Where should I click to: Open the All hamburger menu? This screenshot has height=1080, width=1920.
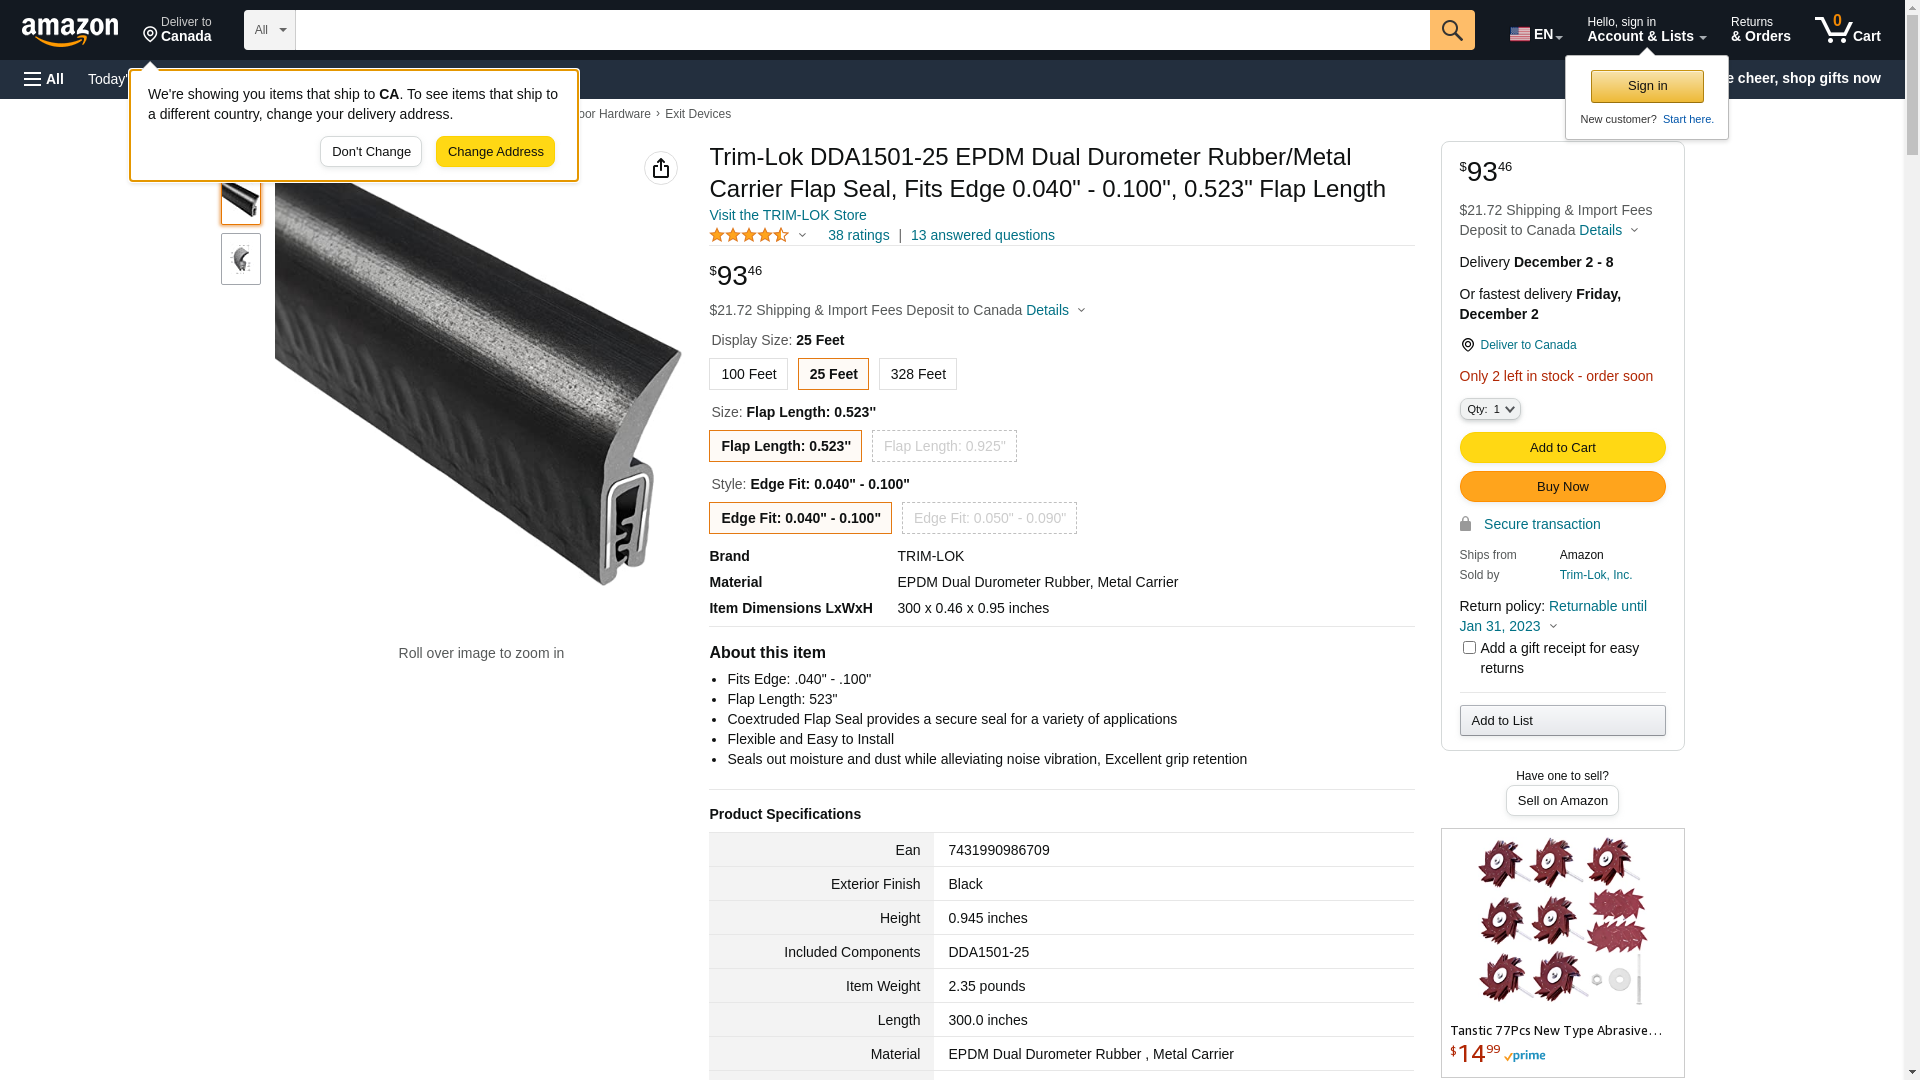point(44,79)
